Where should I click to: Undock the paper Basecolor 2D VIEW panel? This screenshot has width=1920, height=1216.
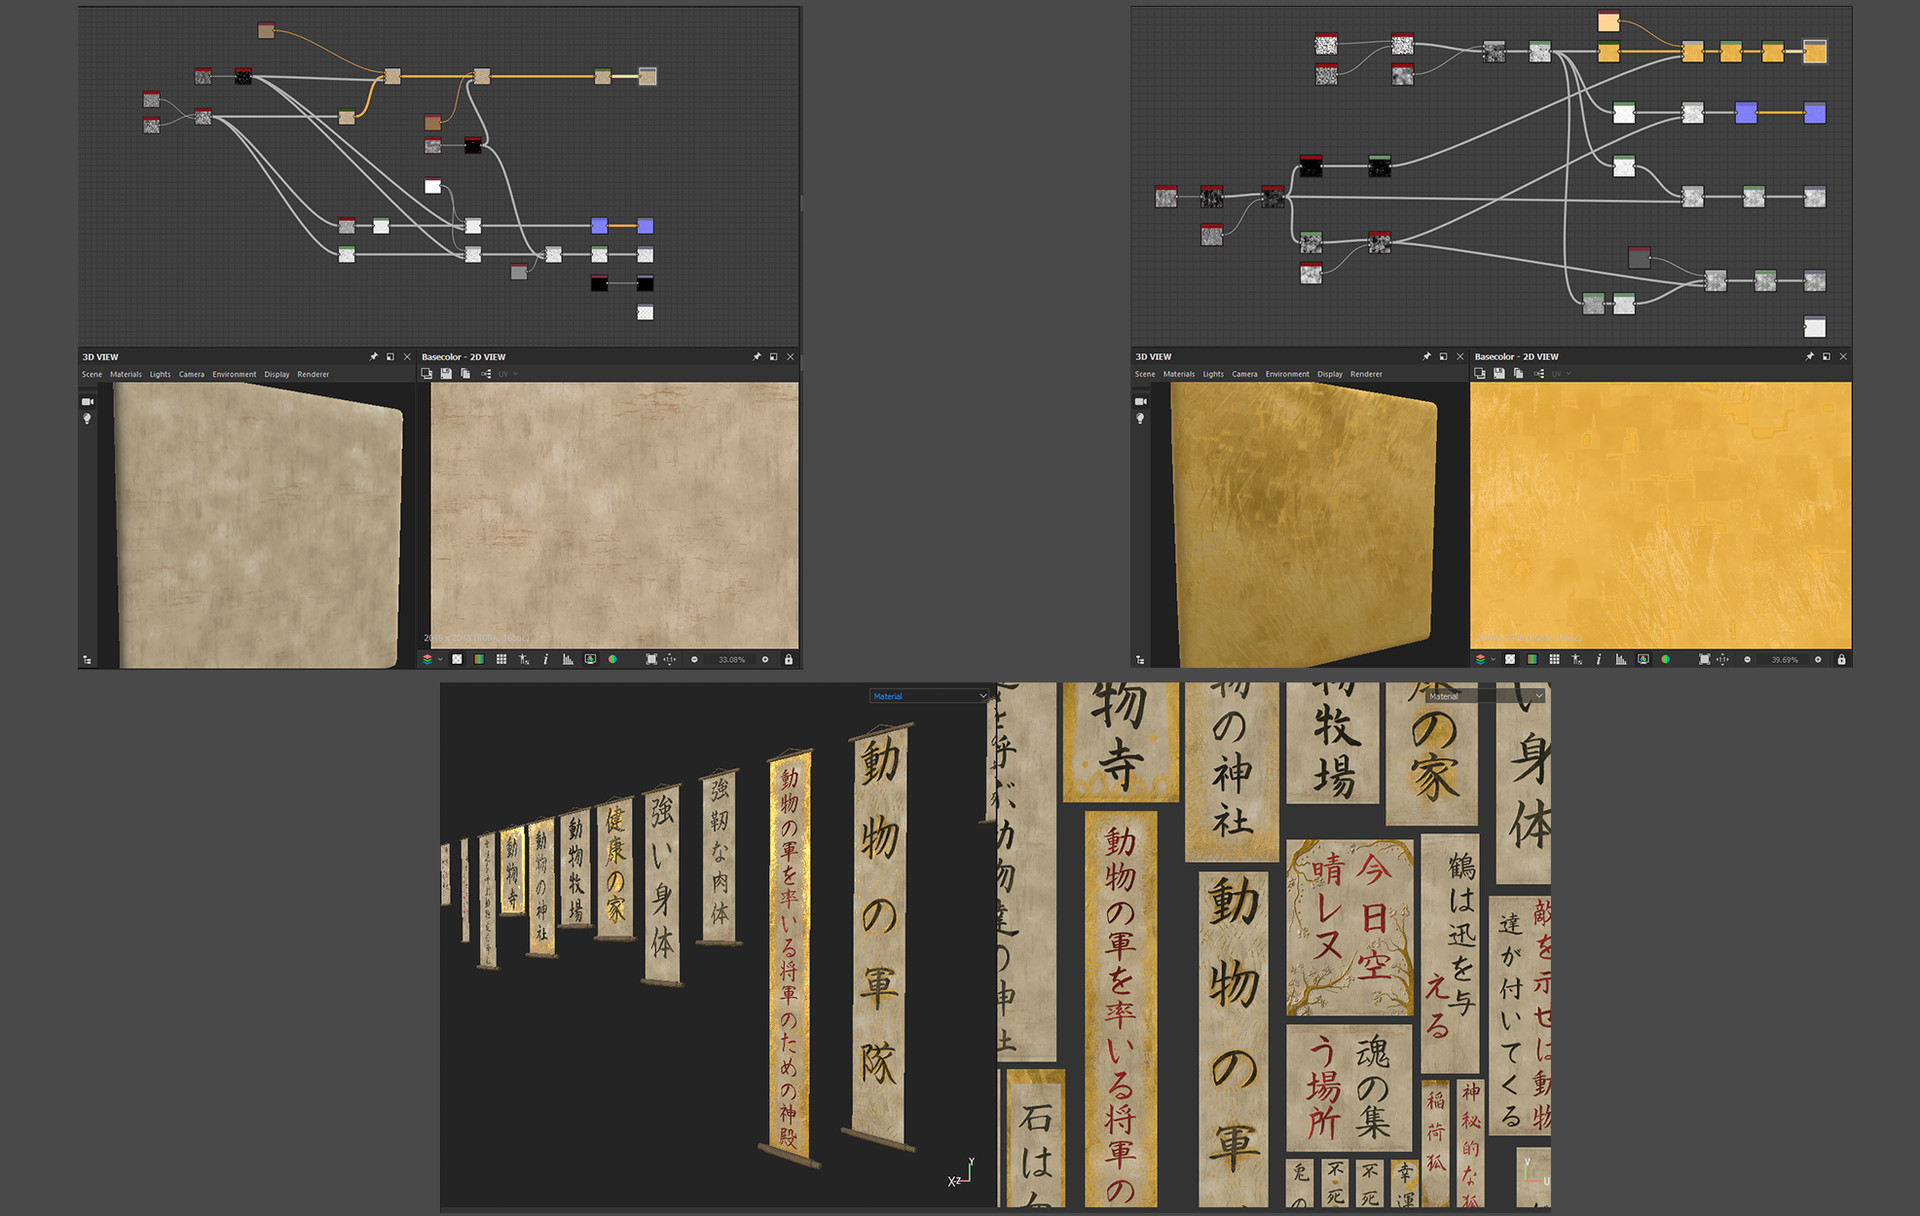[773, 357]
